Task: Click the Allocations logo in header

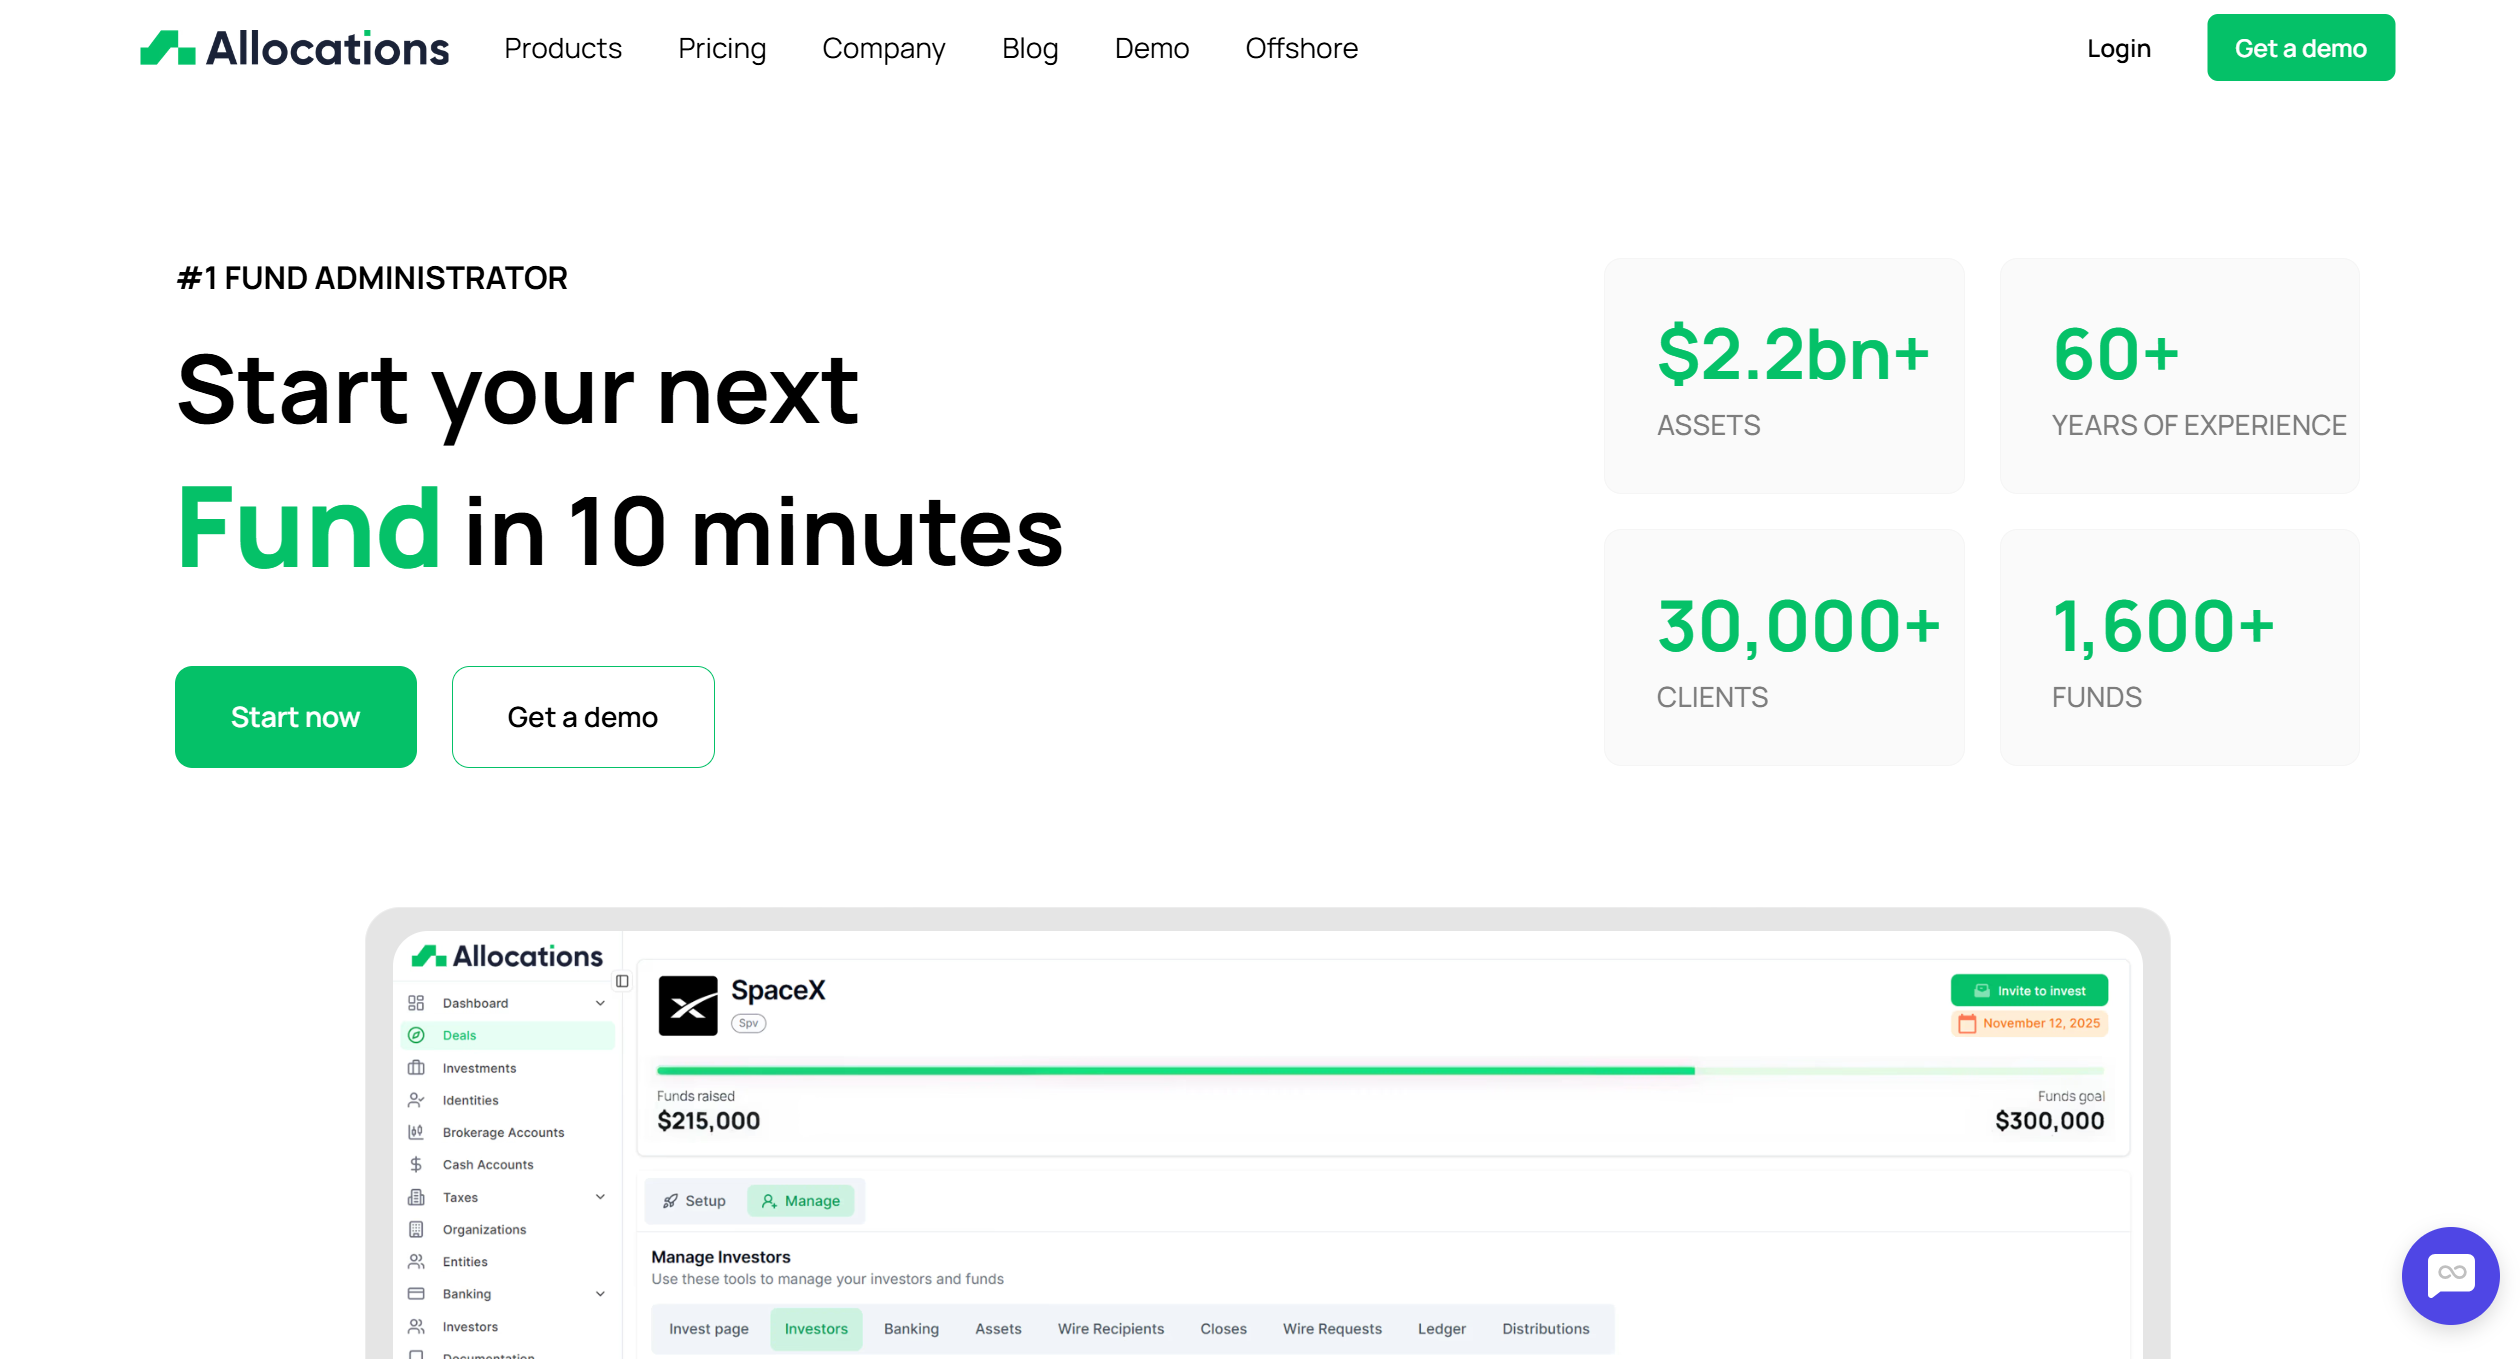Action: 294,48
